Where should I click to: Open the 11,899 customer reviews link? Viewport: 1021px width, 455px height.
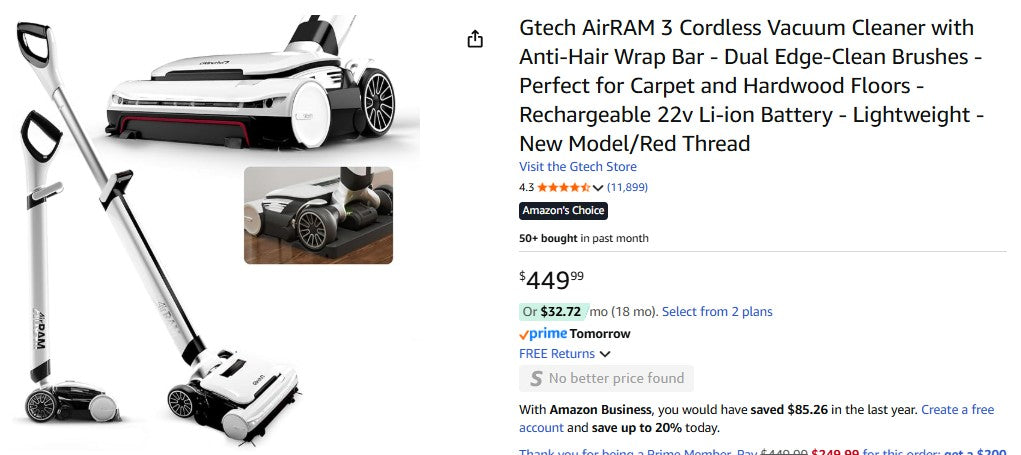tap(627, 187)
